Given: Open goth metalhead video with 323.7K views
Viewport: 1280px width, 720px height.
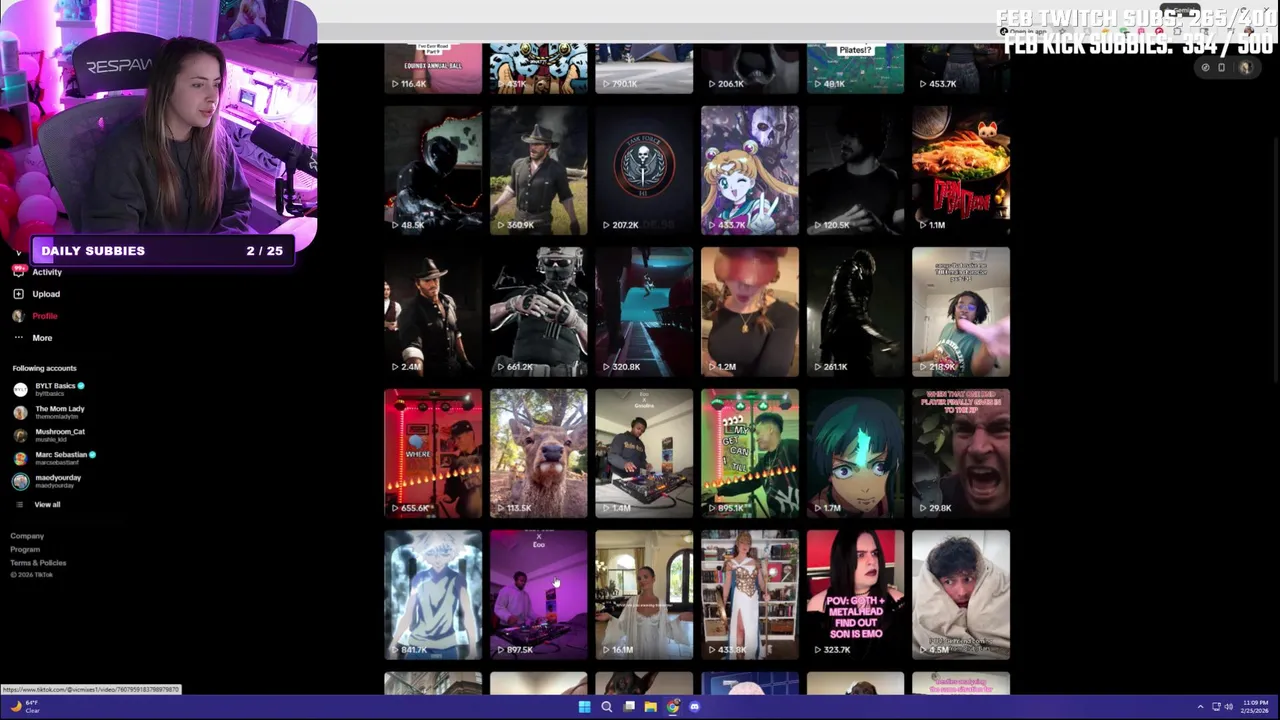Looking at the screenshot, I should 855,595.
